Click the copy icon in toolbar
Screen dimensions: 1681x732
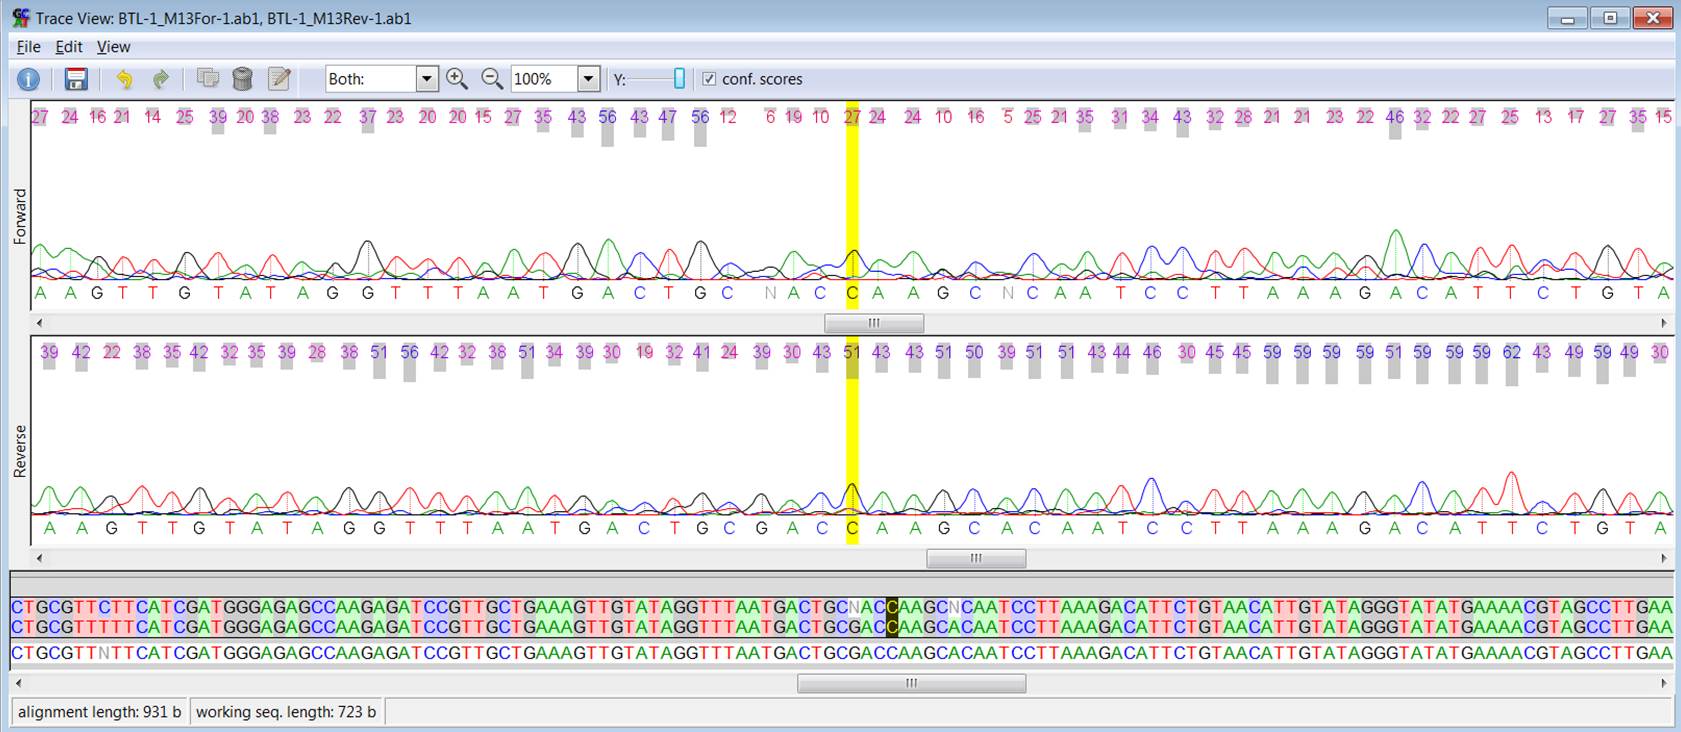coord(207,78)
